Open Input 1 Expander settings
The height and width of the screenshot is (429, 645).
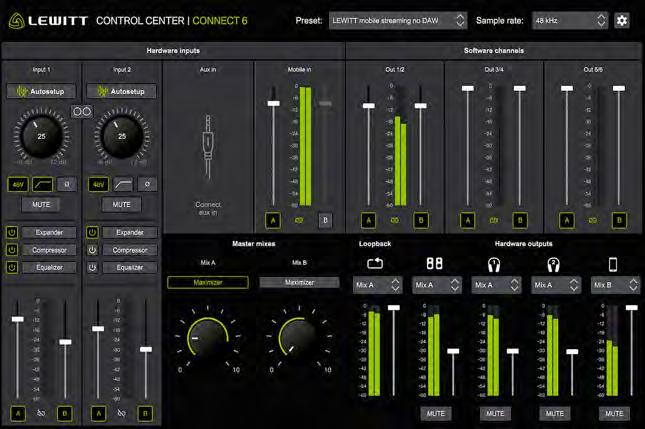click(x=49, y=232)
